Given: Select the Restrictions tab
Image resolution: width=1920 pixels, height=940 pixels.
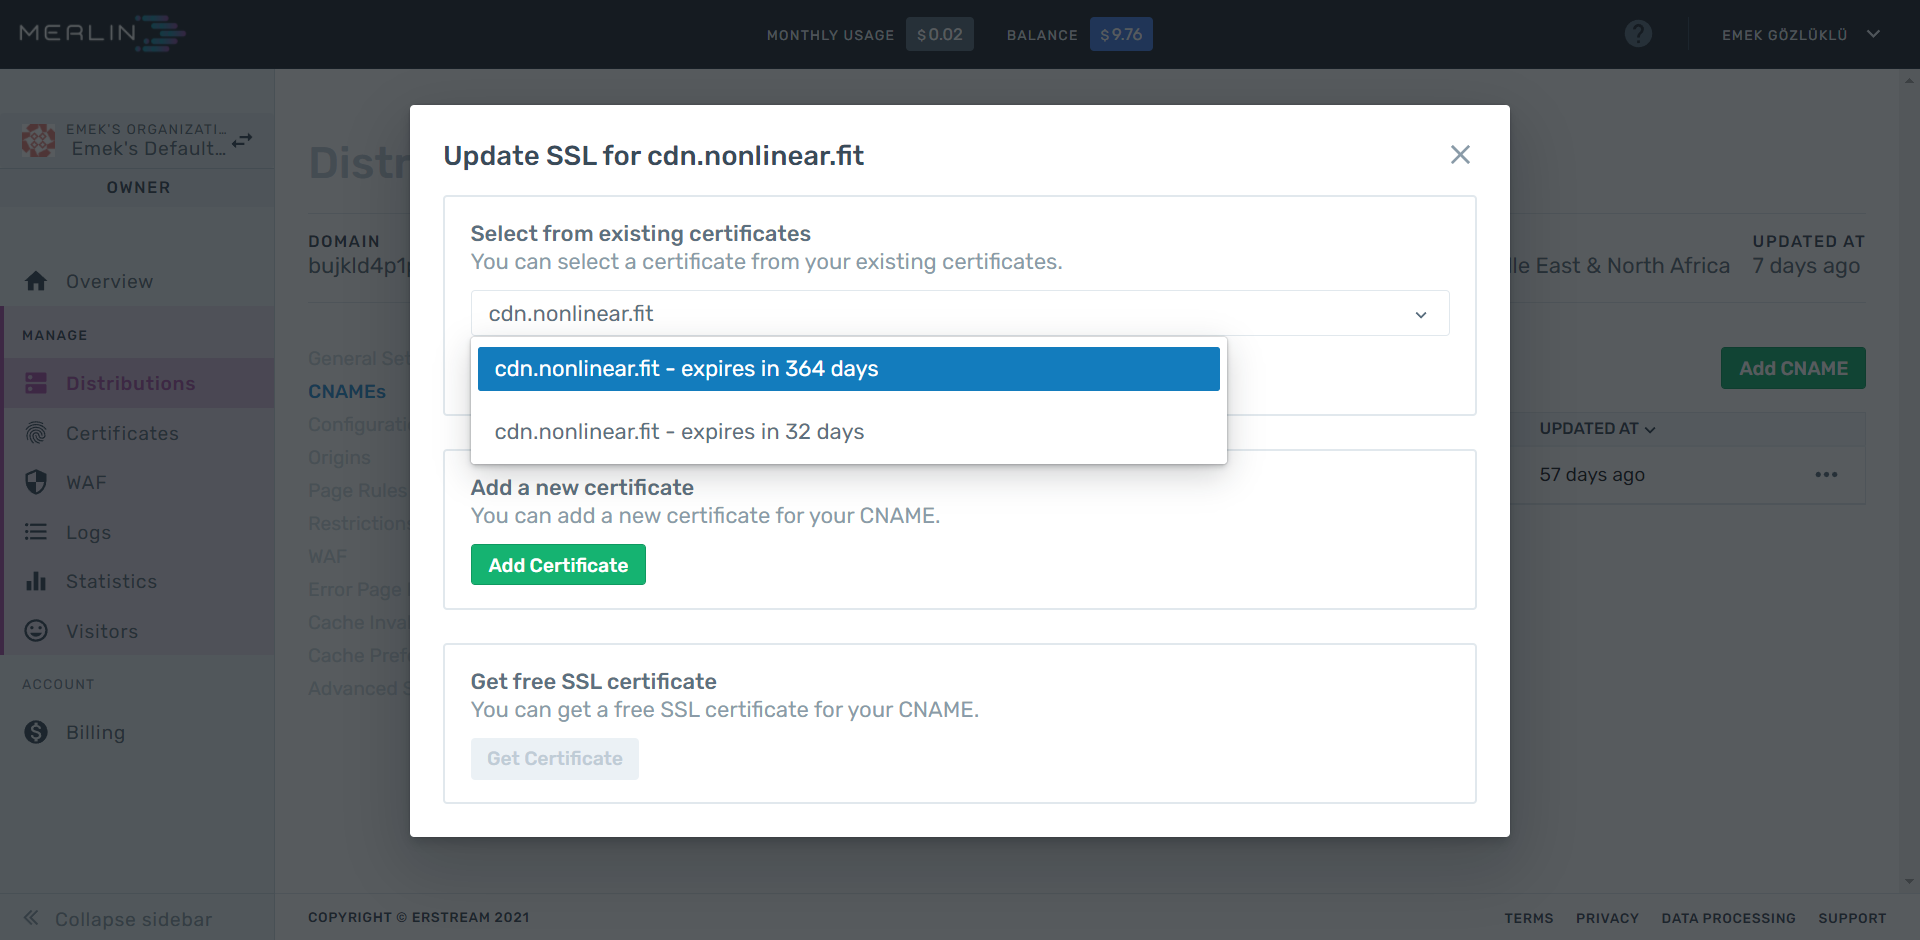Looking at the screenshot, I should pyautogui.click(x=359, y=524).
